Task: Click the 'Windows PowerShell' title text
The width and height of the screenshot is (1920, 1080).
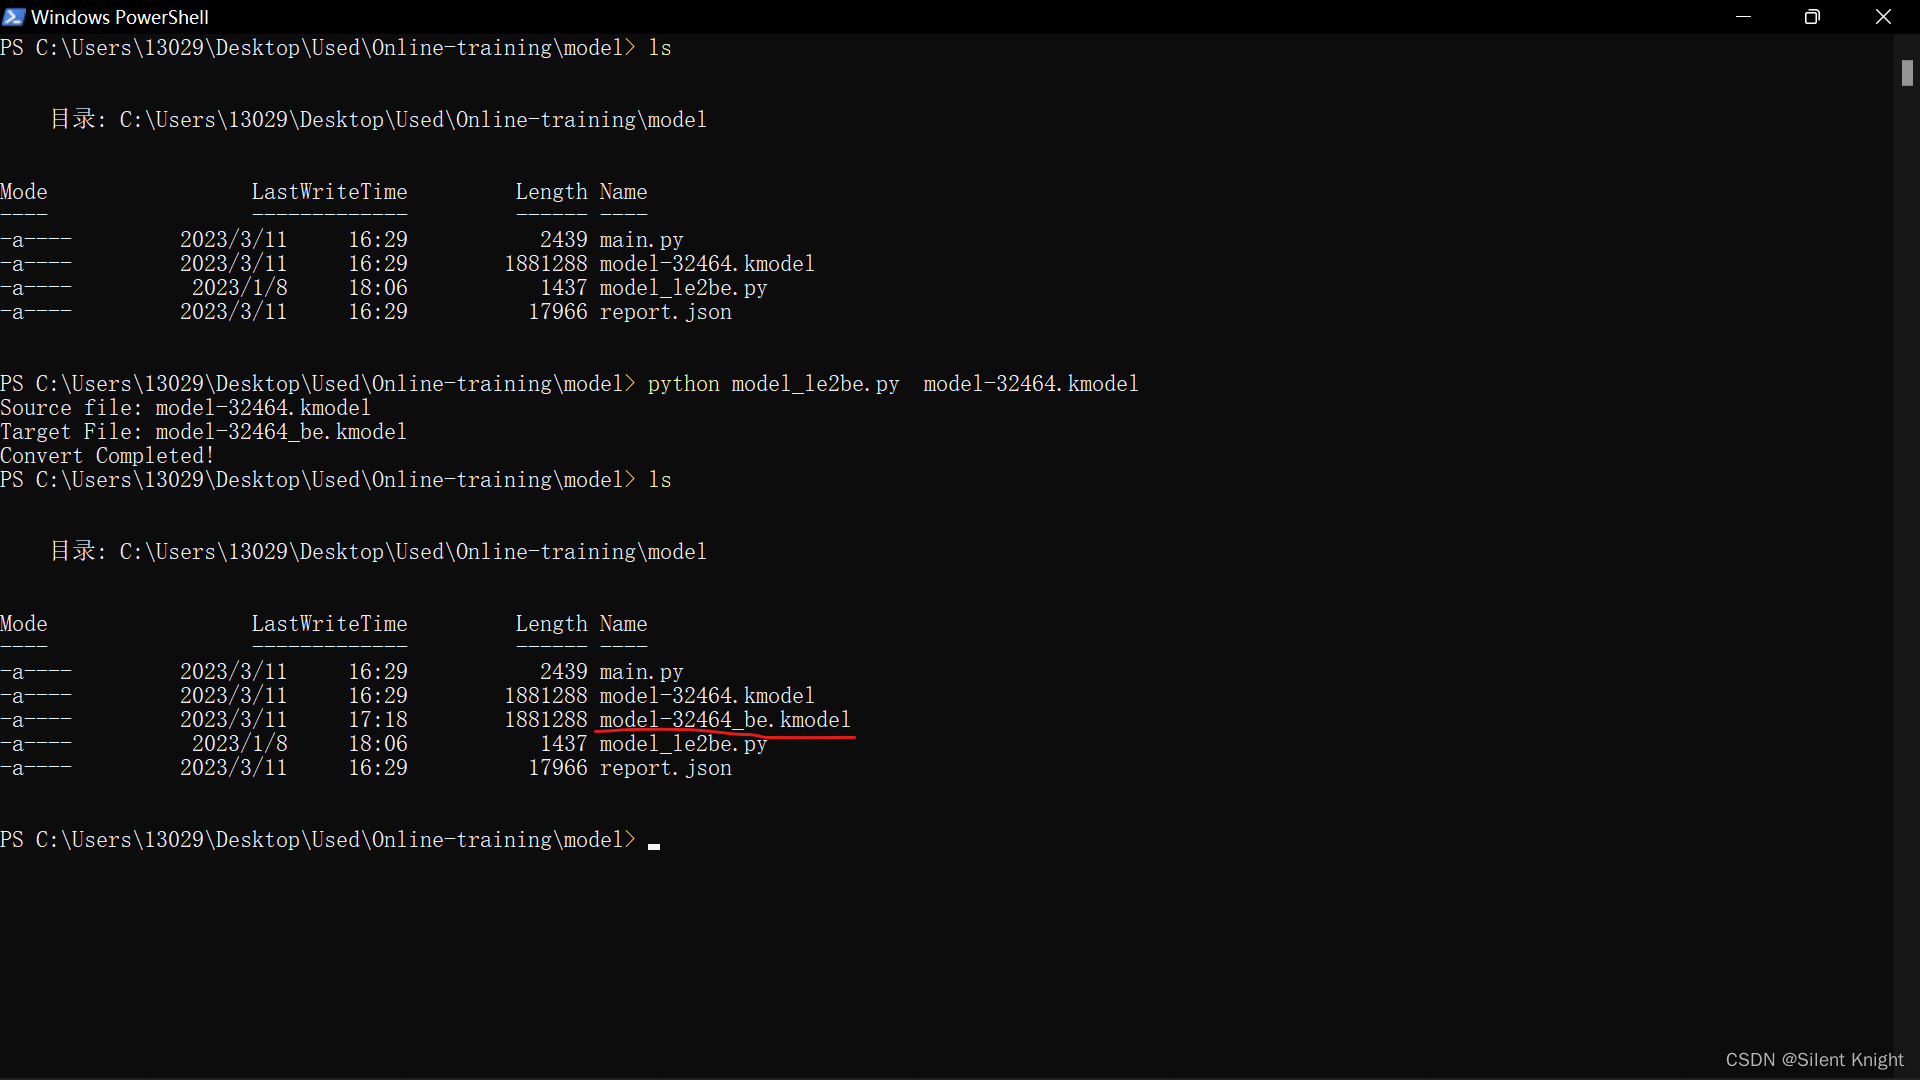Action: (120, 17)
